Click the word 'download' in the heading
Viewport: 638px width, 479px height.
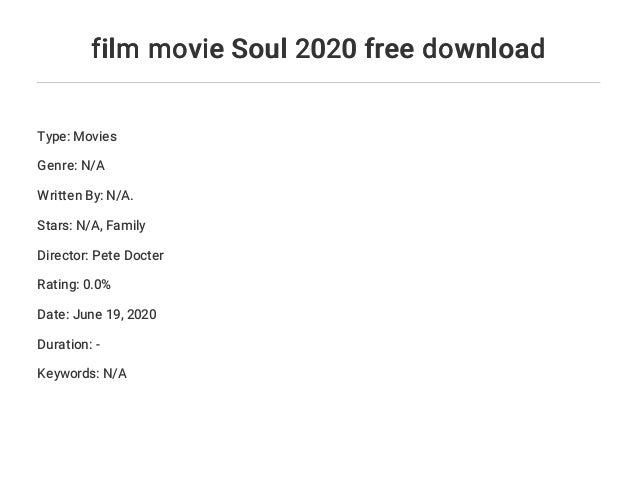[x=483, y=48]
